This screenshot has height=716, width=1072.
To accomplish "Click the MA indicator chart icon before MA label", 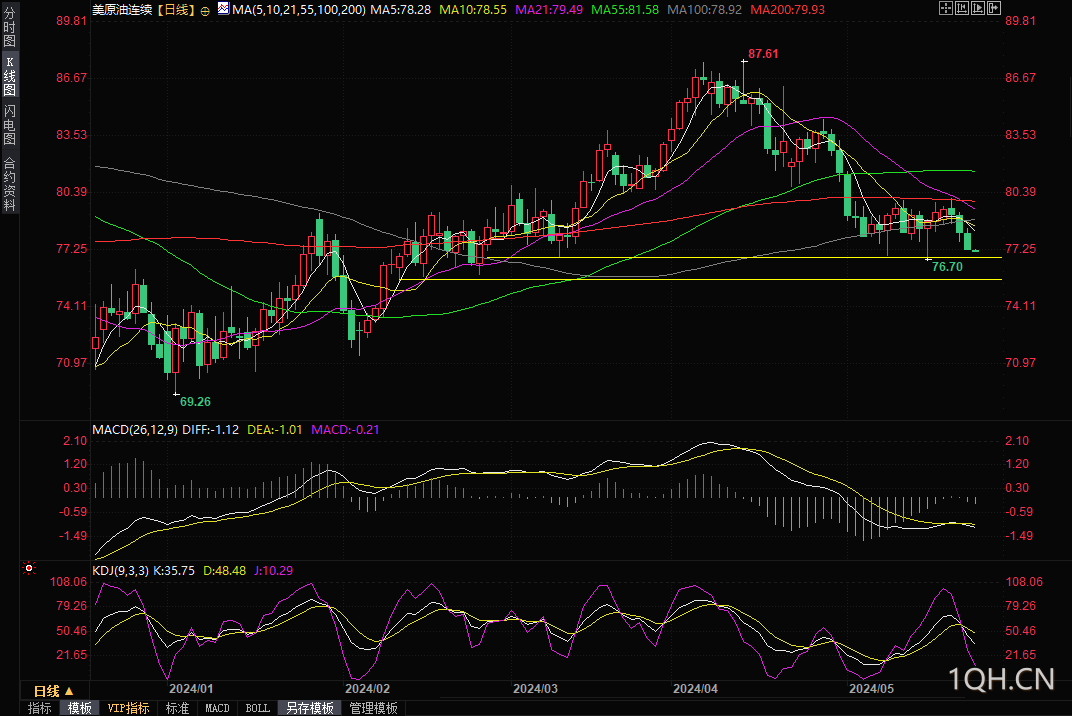I will point(224,8).
